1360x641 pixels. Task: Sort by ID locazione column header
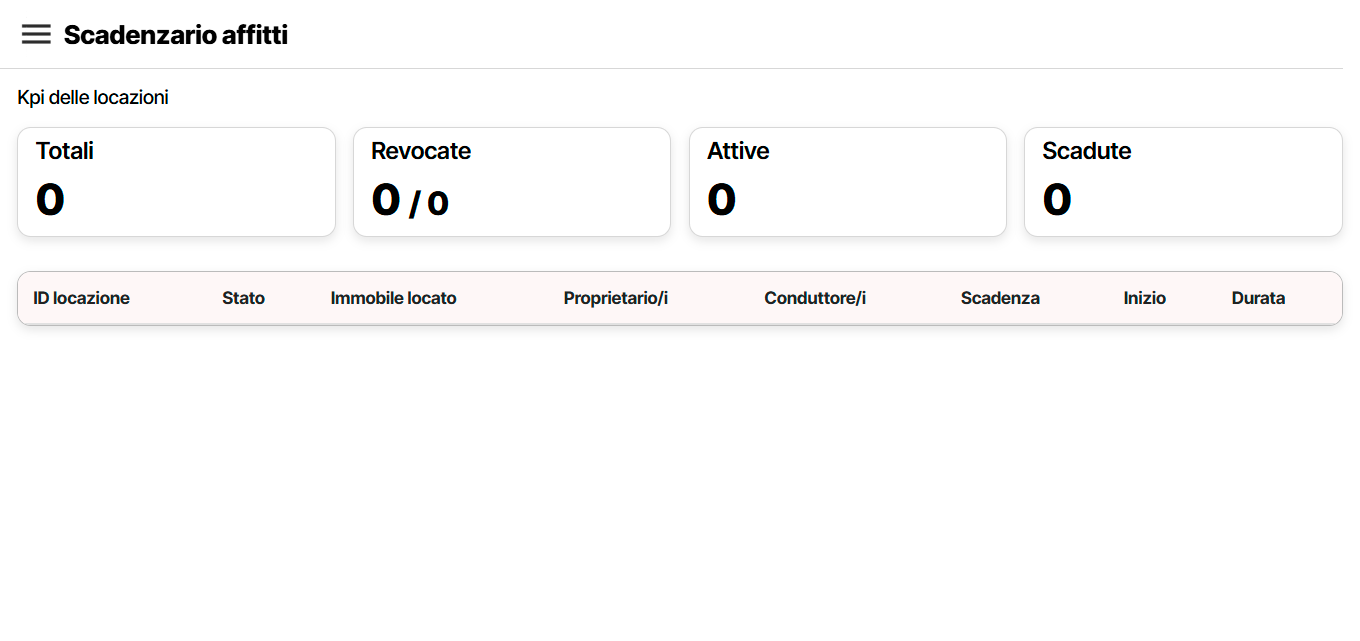click(x=81, y=298)
